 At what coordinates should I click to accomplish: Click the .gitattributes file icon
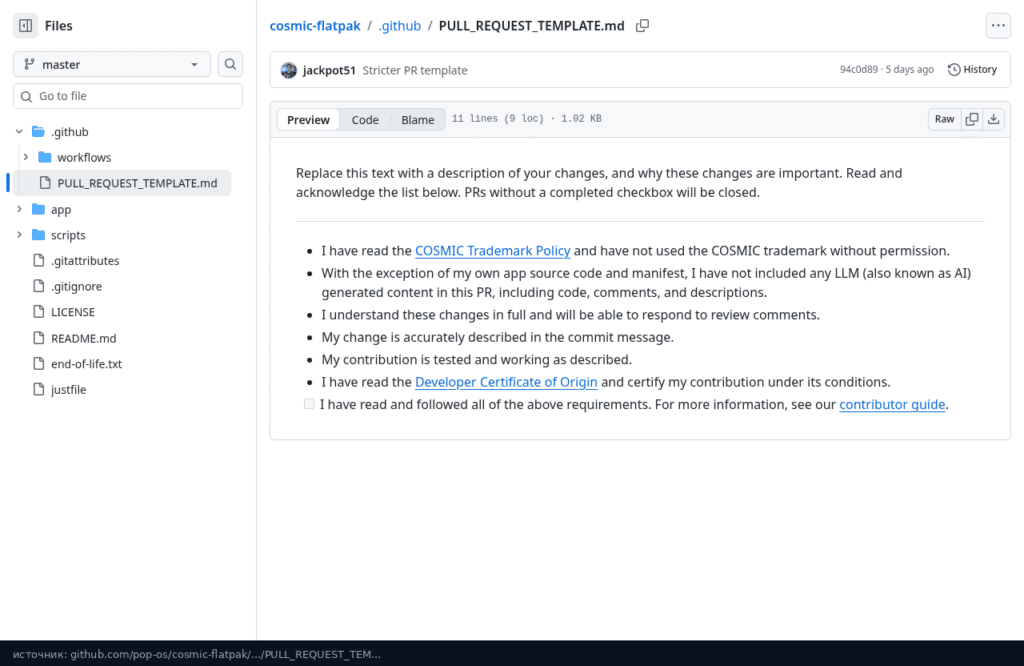pyautogui.click(x=39, y=261)
